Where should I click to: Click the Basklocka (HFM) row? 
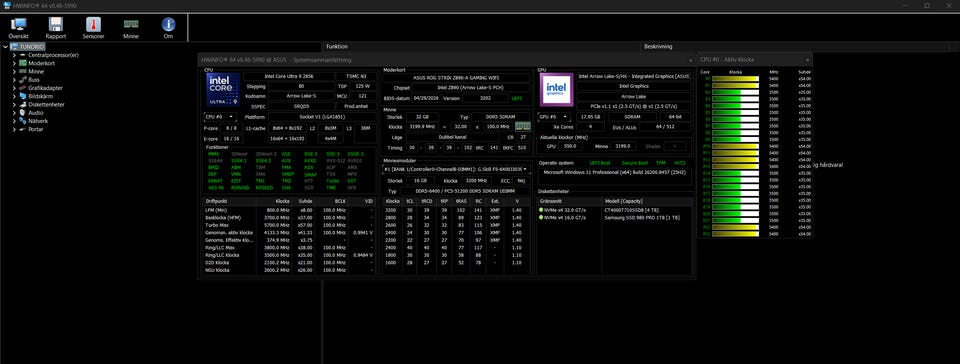pos(289,217)
